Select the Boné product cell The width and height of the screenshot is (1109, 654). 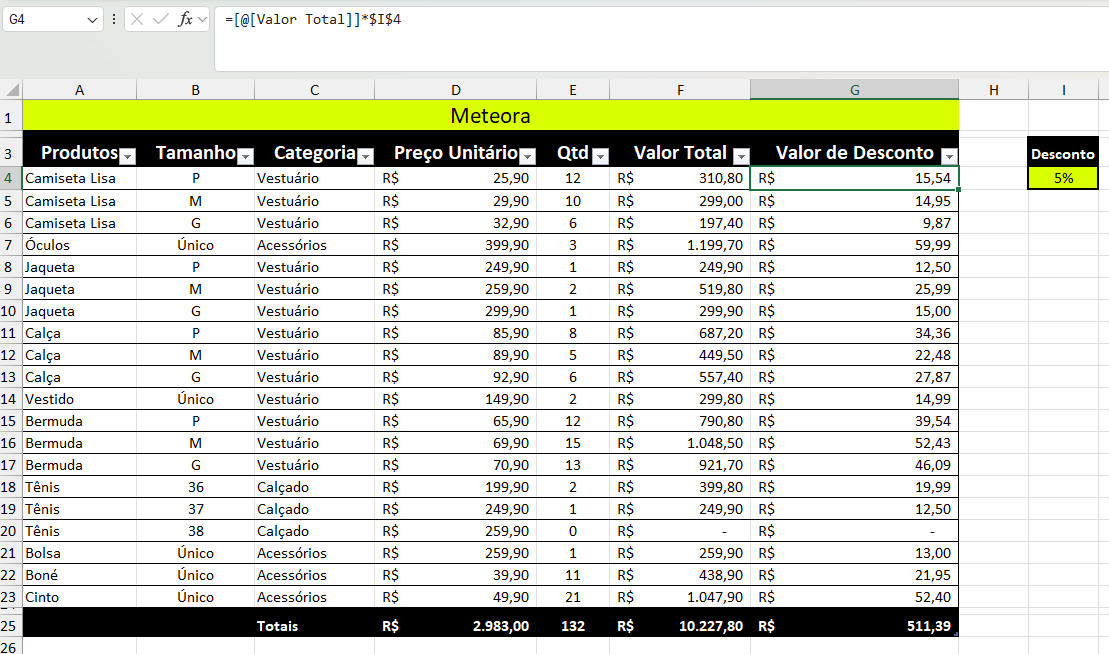79,575
